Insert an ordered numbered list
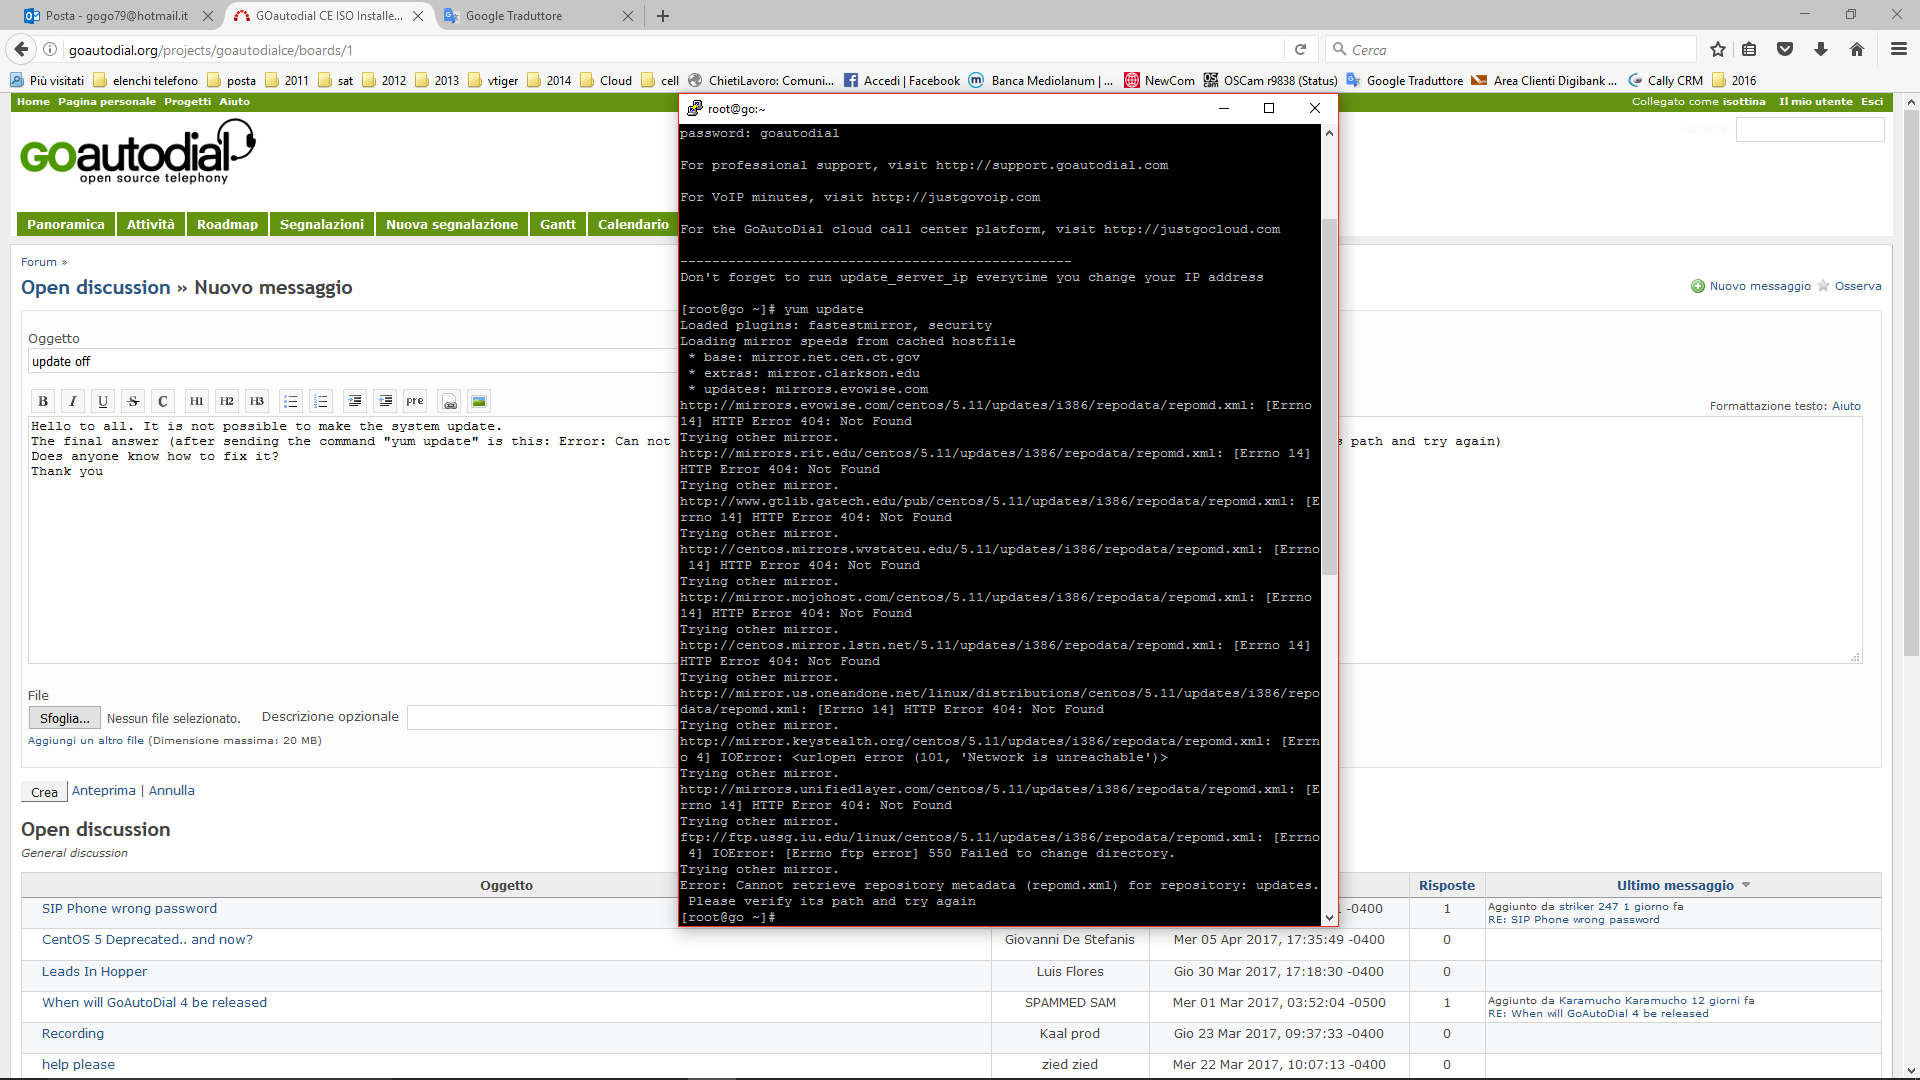The height and width of the screenshot is (1080, 1920). point(321,401)
